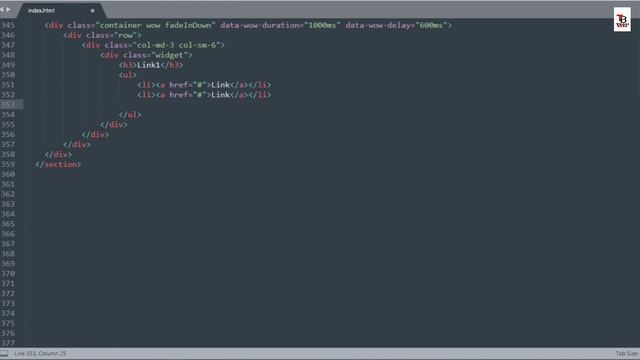Image resolution: width=640 pixels, height=360 pixels.
Task: Click the data-wow-delay="600ms" attribute
Action: coord(396,25)
